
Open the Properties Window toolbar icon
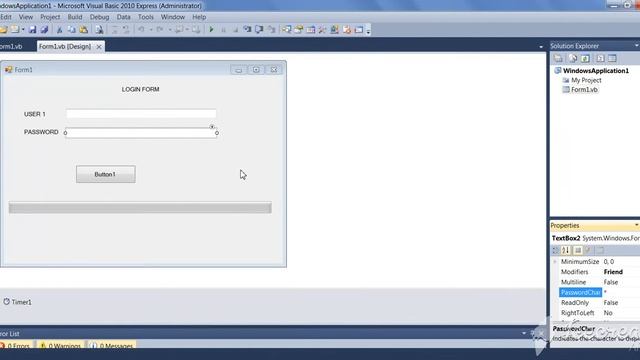pos(299,29)
